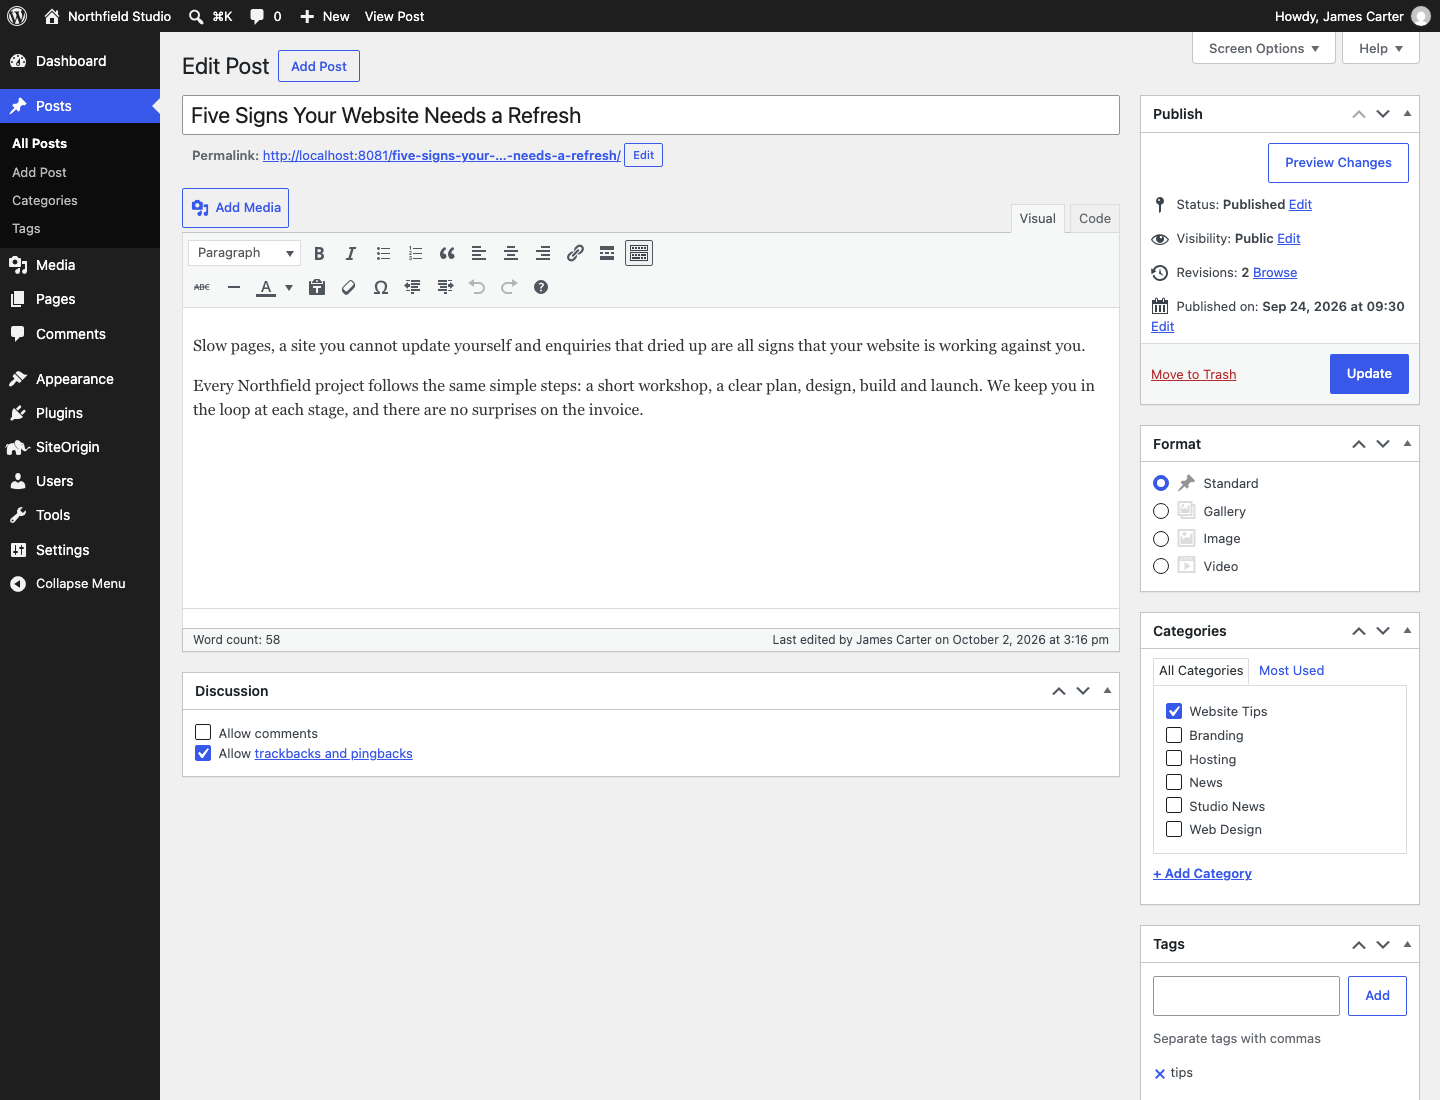Open keyboard shortcuts help icon
This screenshot has height=1100, width=1440.
pyautogui.click(x=541, y=287)
